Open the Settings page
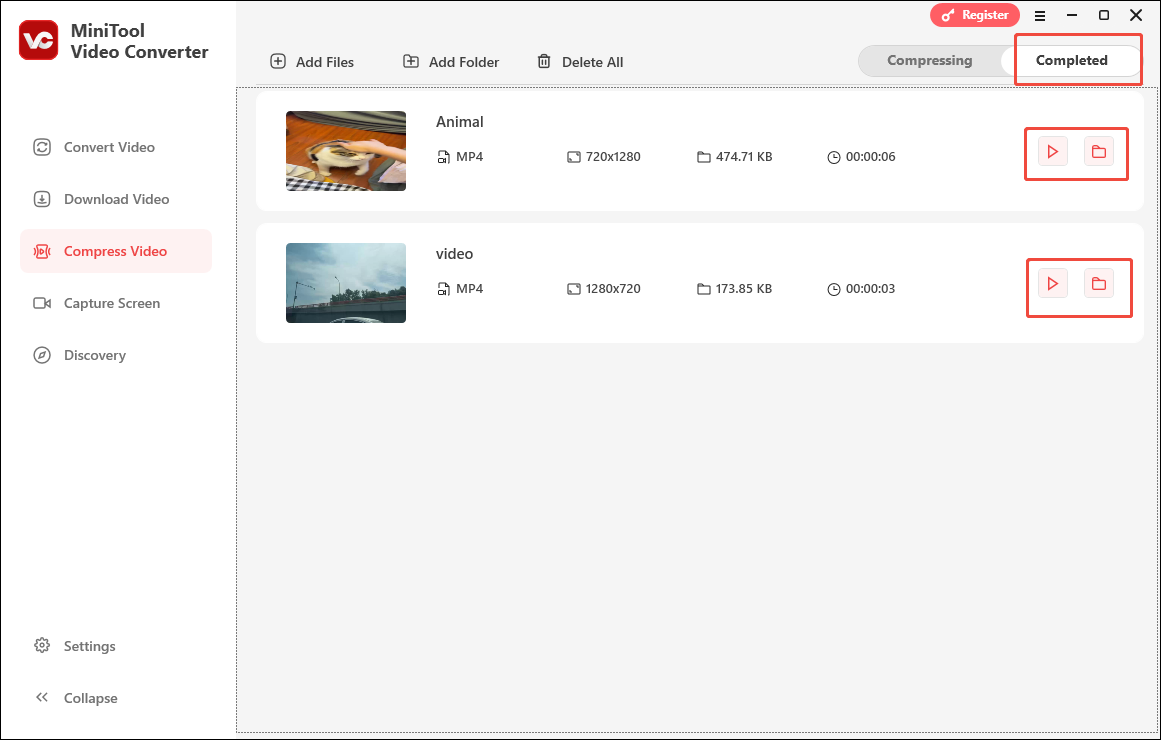Viewport: 1161px width, 740px height. point(75,646)
